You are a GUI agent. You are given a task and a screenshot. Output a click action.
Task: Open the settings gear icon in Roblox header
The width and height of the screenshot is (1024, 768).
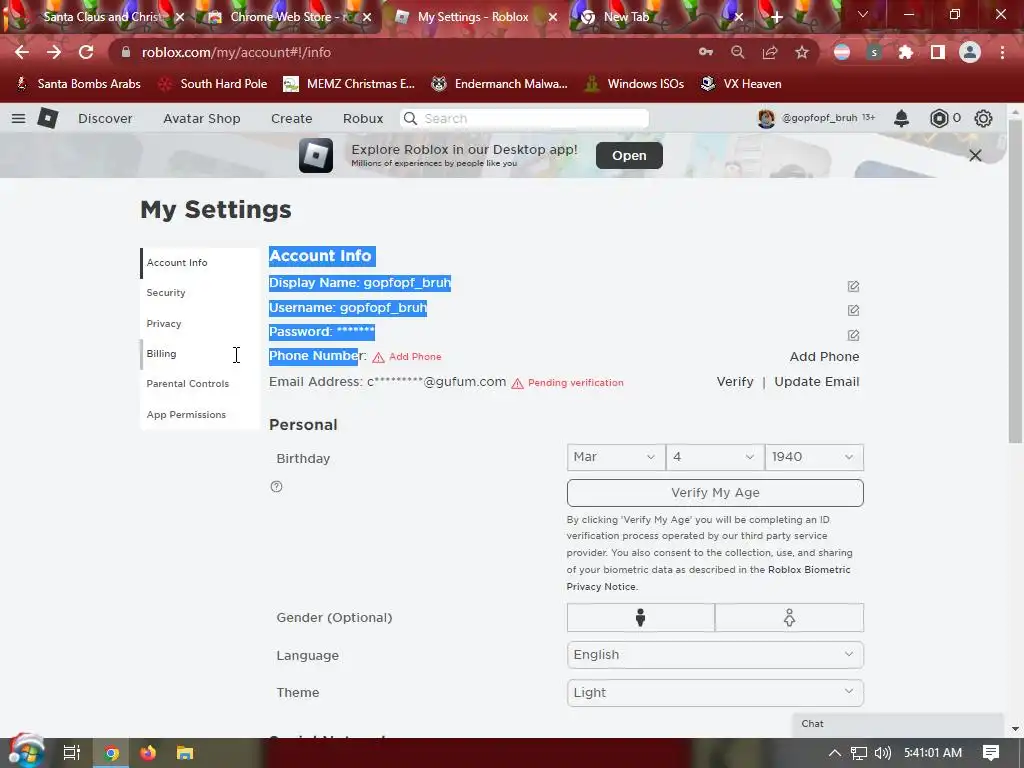coord(983,118)
